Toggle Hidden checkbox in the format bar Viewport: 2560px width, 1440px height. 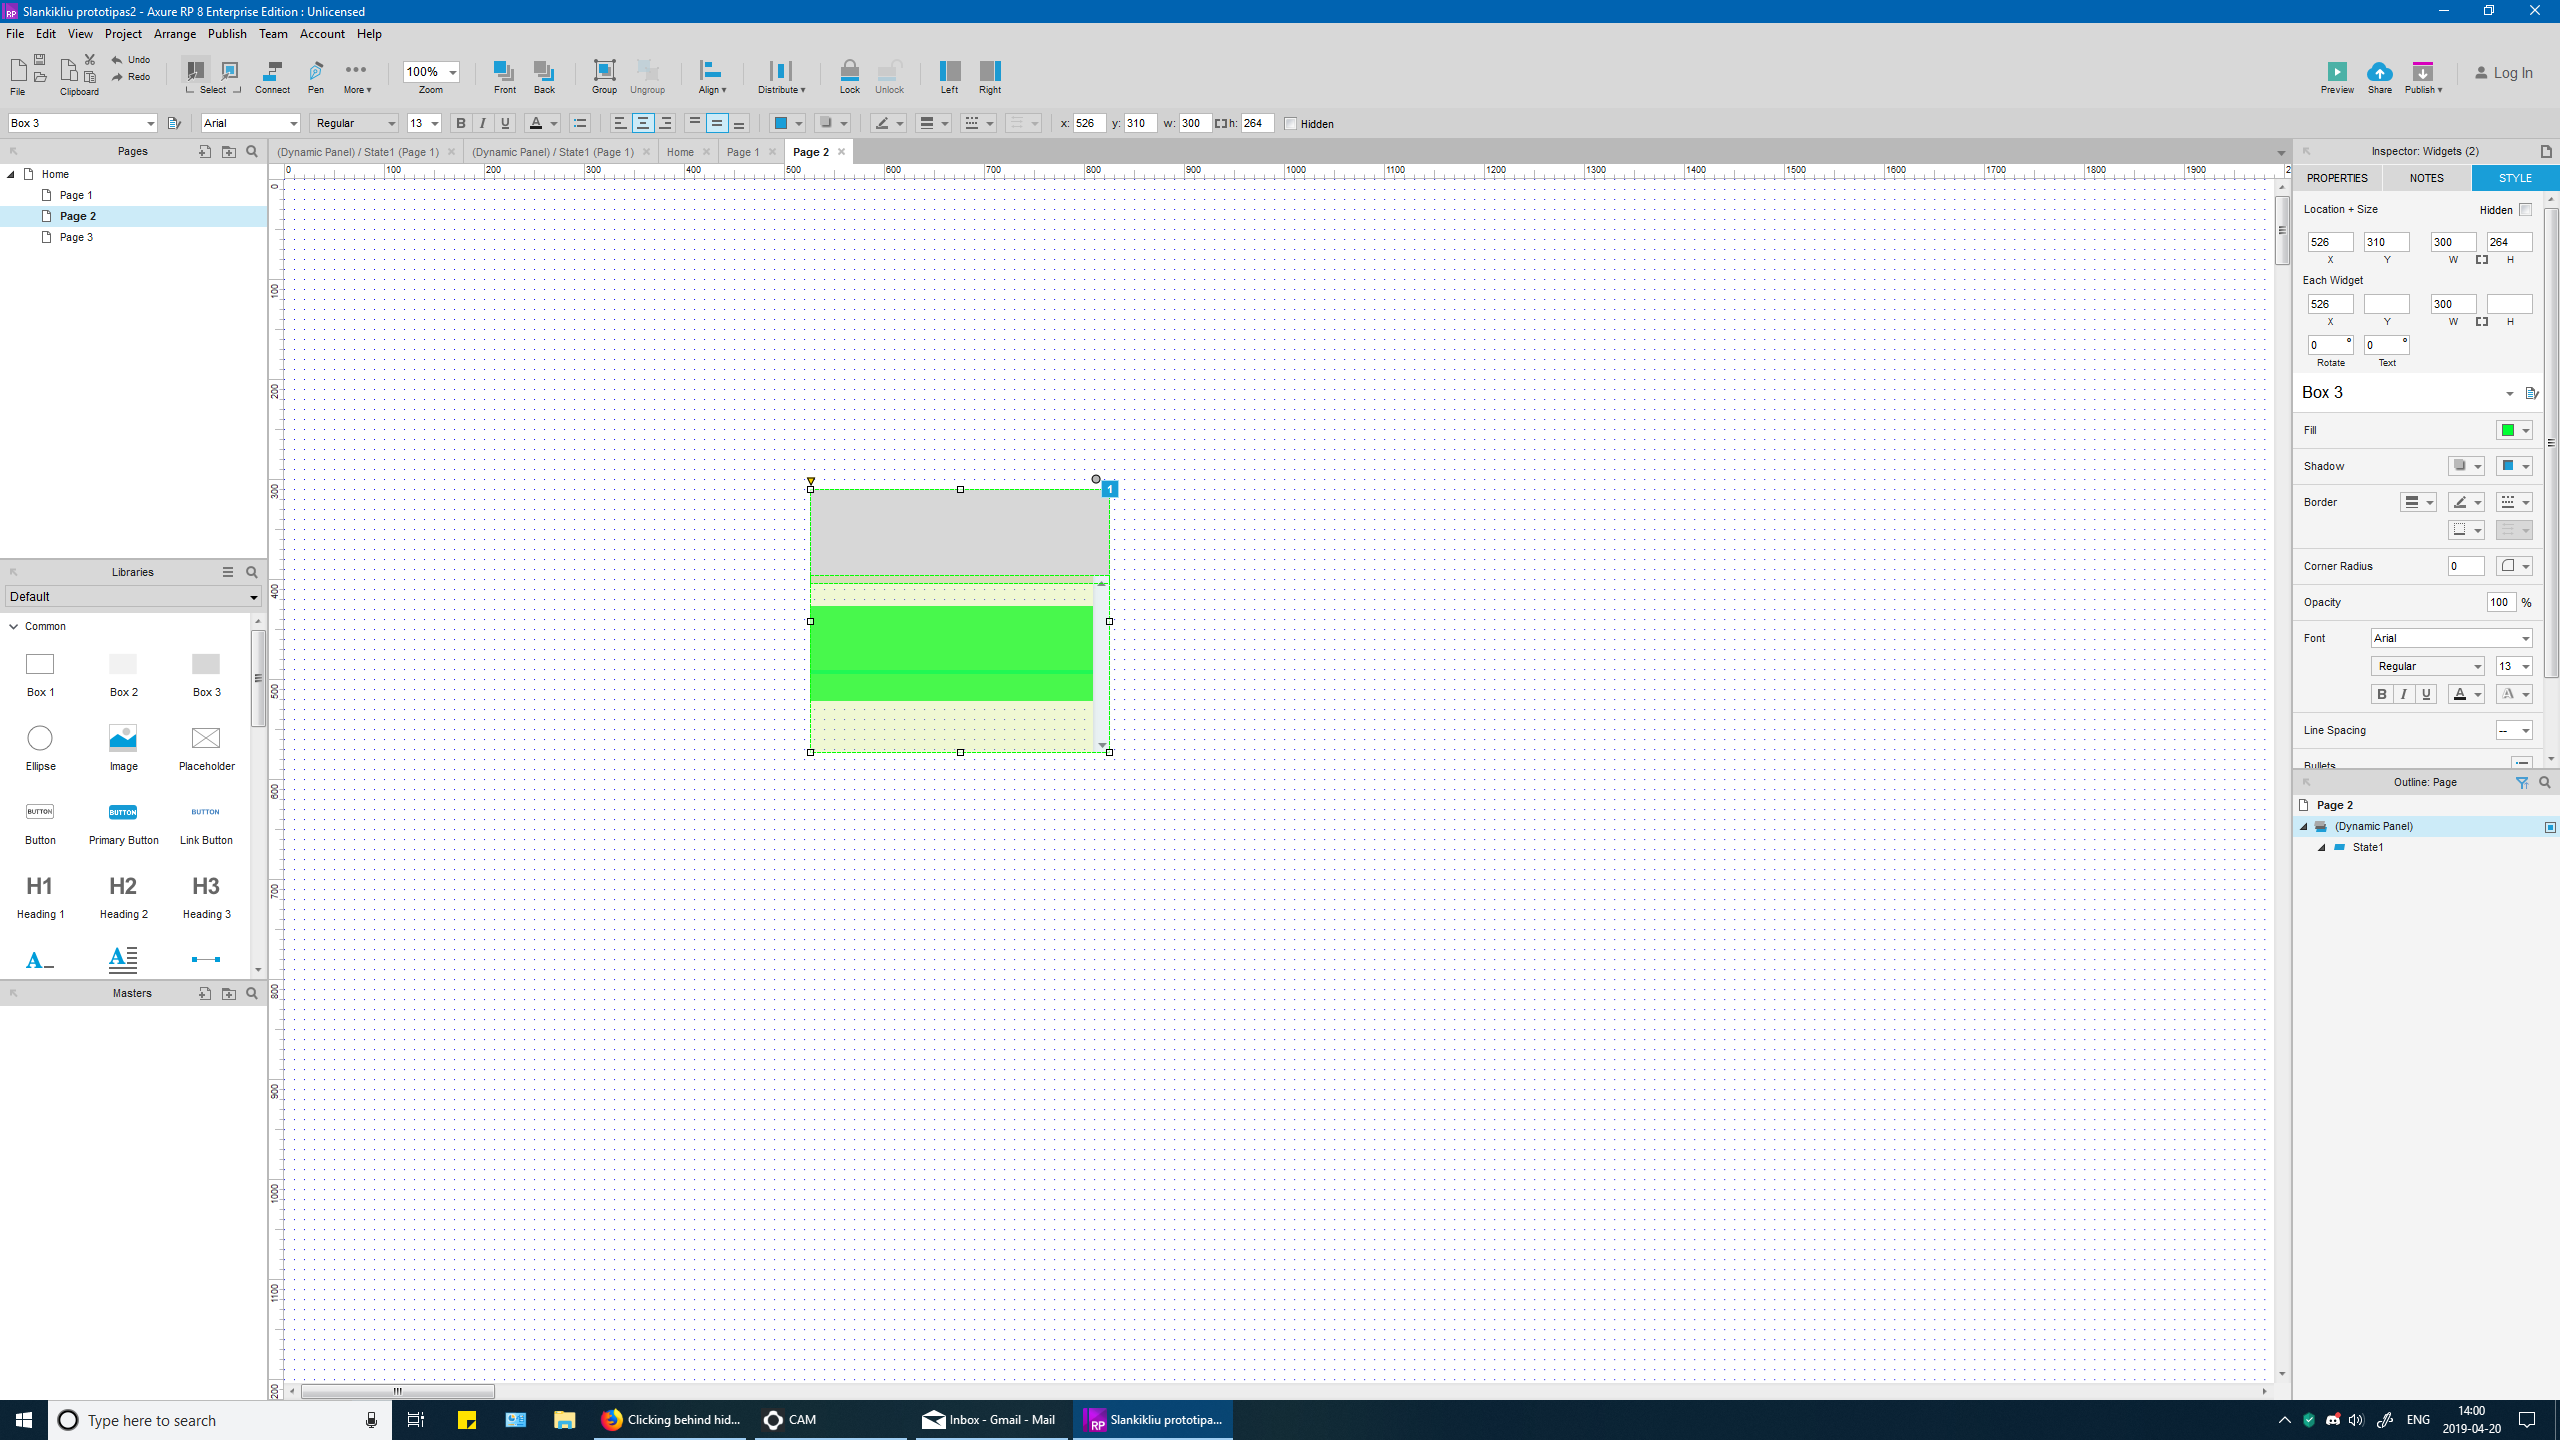(x=1290, y=124)
